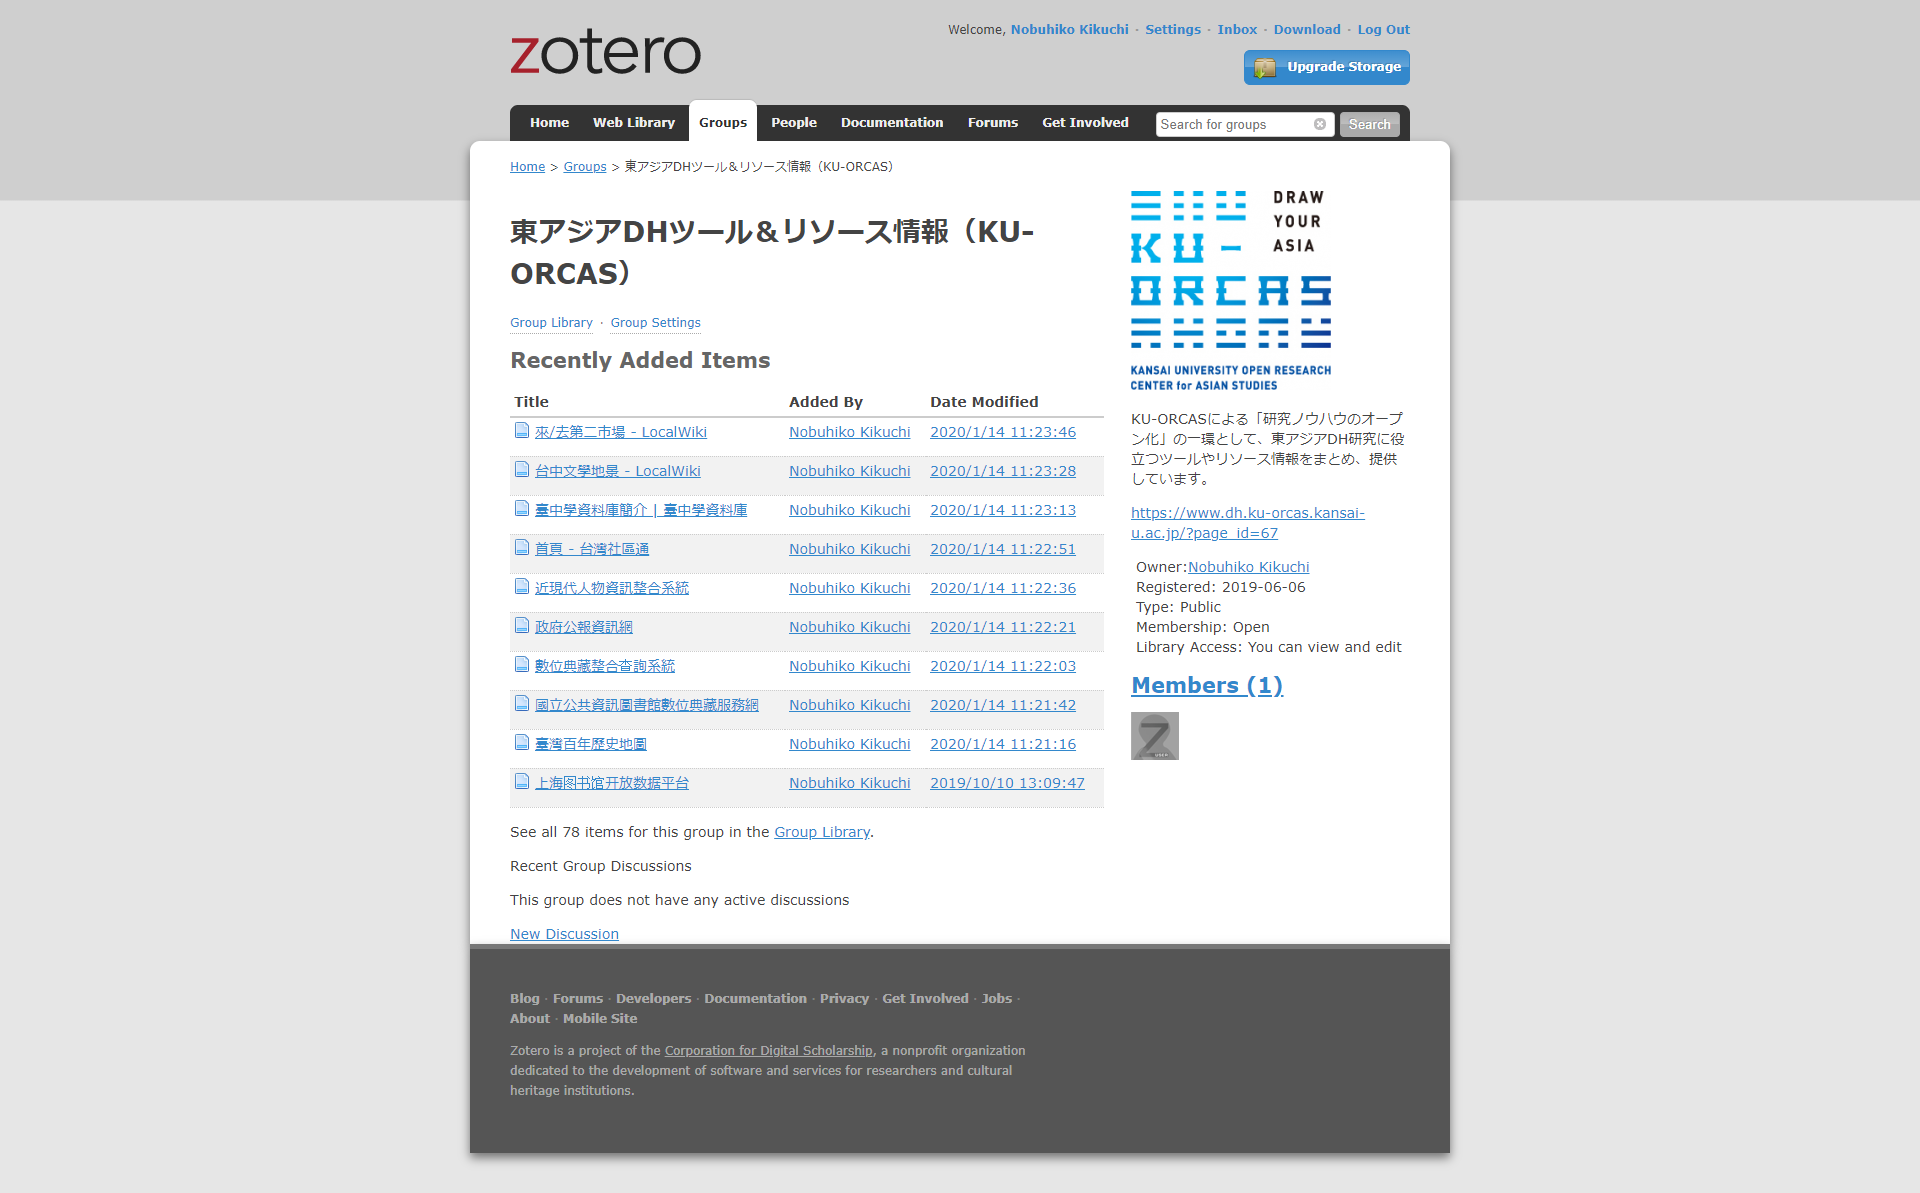Viewport: 1920px width, 1193px height.
Task: Open item 臺灣百年歷史地圖
Action: [590, 744]
